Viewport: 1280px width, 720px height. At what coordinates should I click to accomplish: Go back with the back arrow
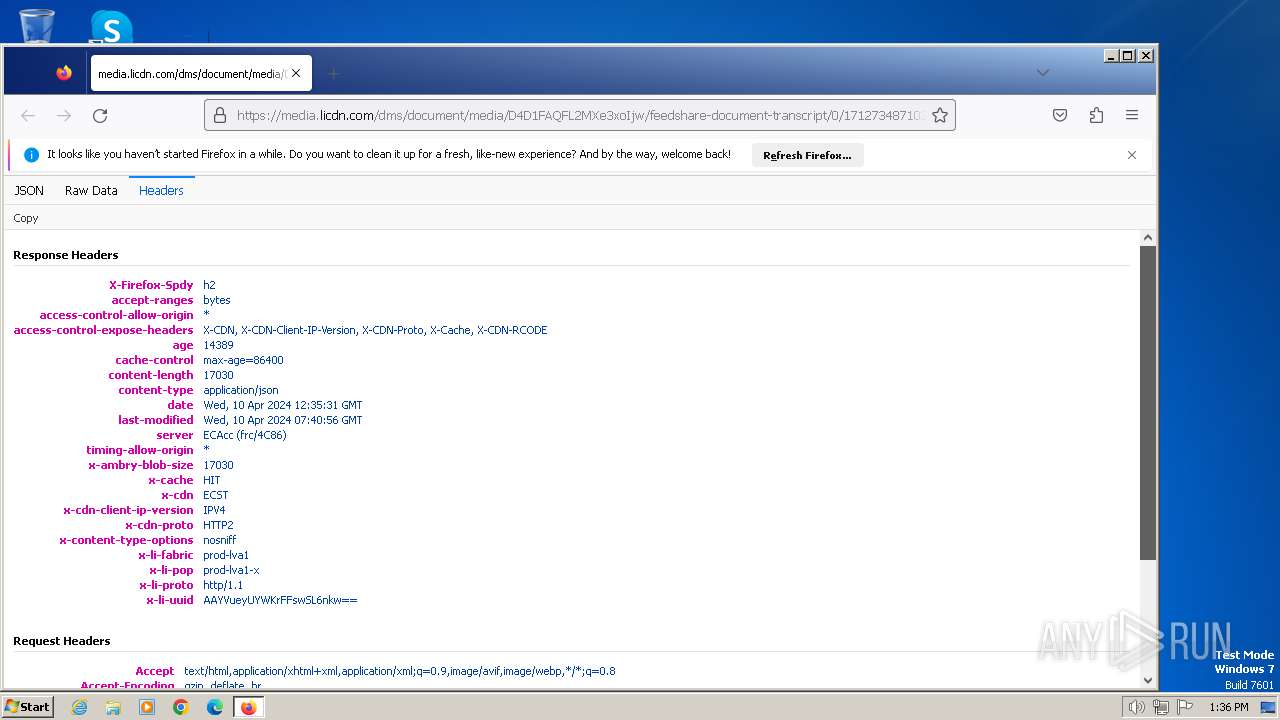(28, 116)
